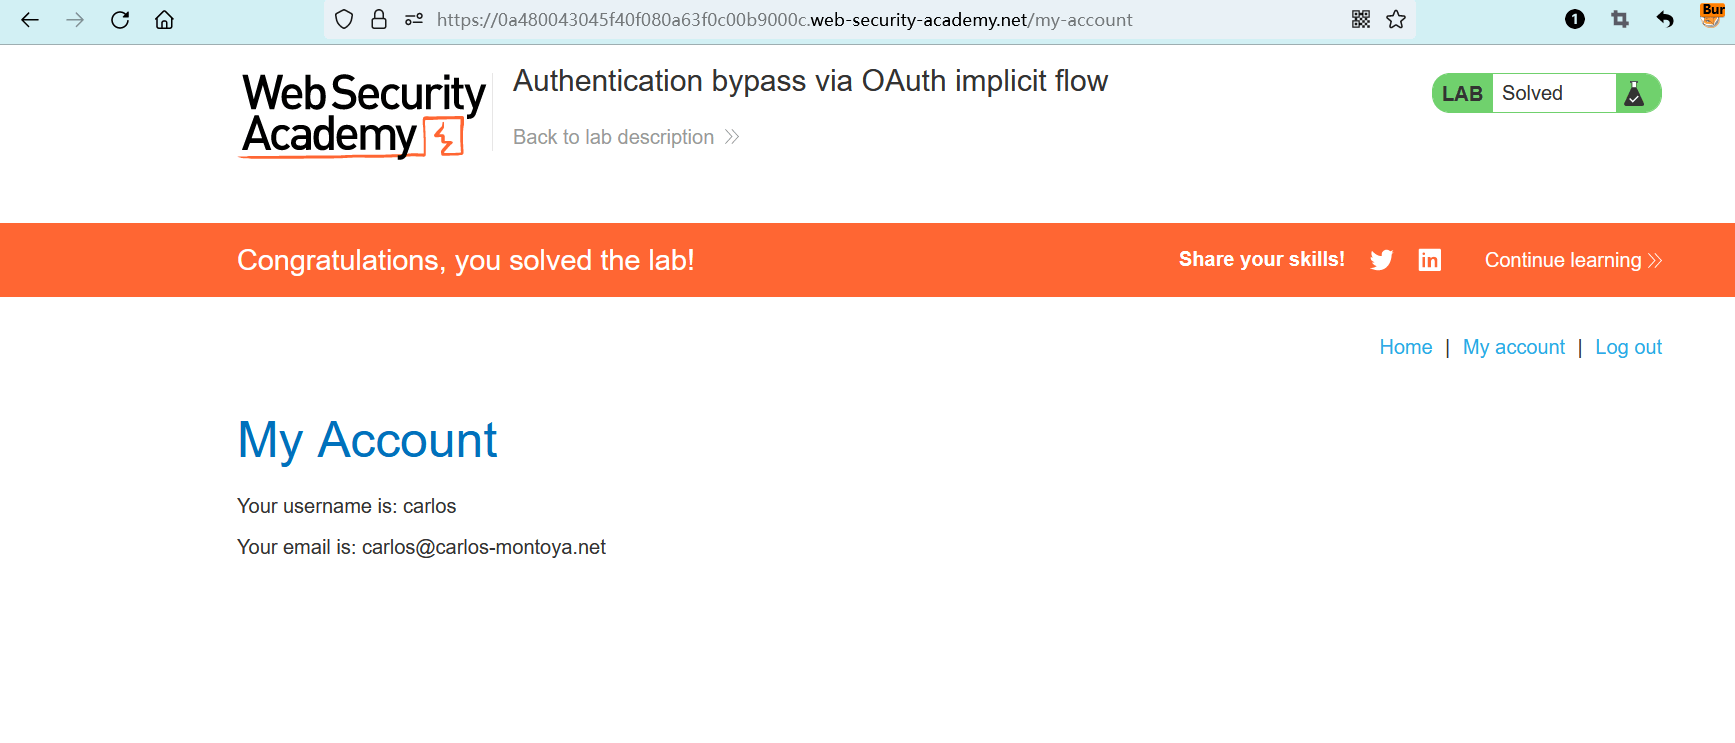Open the My account link
Image resolution: width=1735 pixels, height=743 pixels.
(x=1513, y=347)
